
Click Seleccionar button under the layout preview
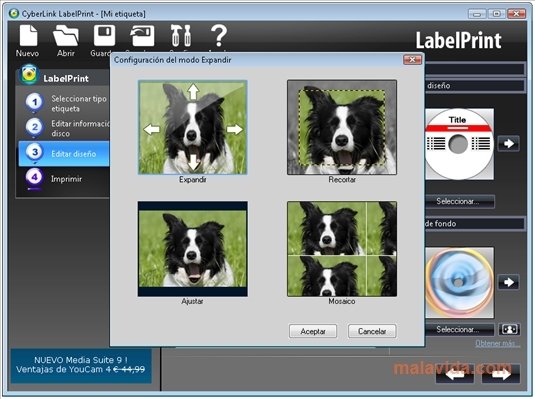pos(459,201)
